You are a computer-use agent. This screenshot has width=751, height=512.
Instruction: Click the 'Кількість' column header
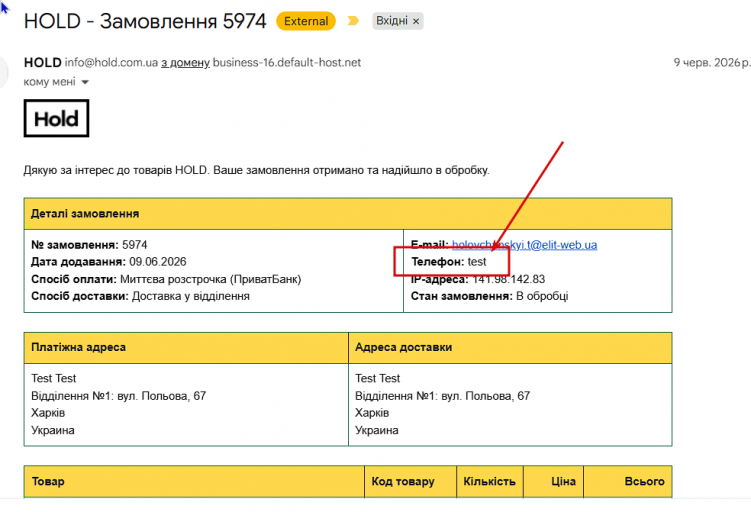[489, 481]
